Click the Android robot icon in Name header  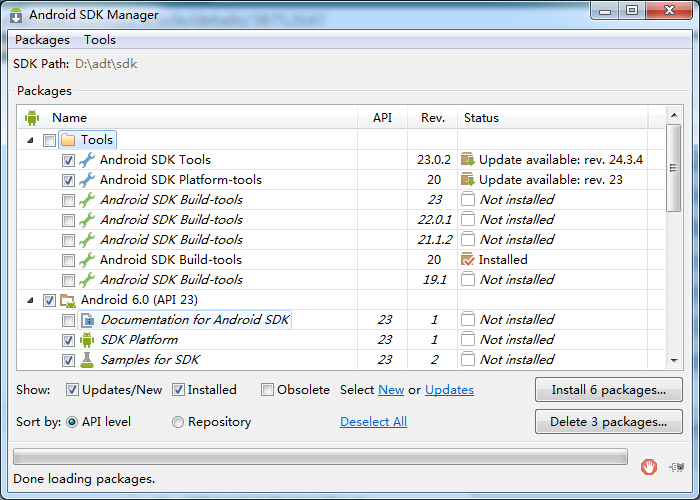click(x=32, y=118)
